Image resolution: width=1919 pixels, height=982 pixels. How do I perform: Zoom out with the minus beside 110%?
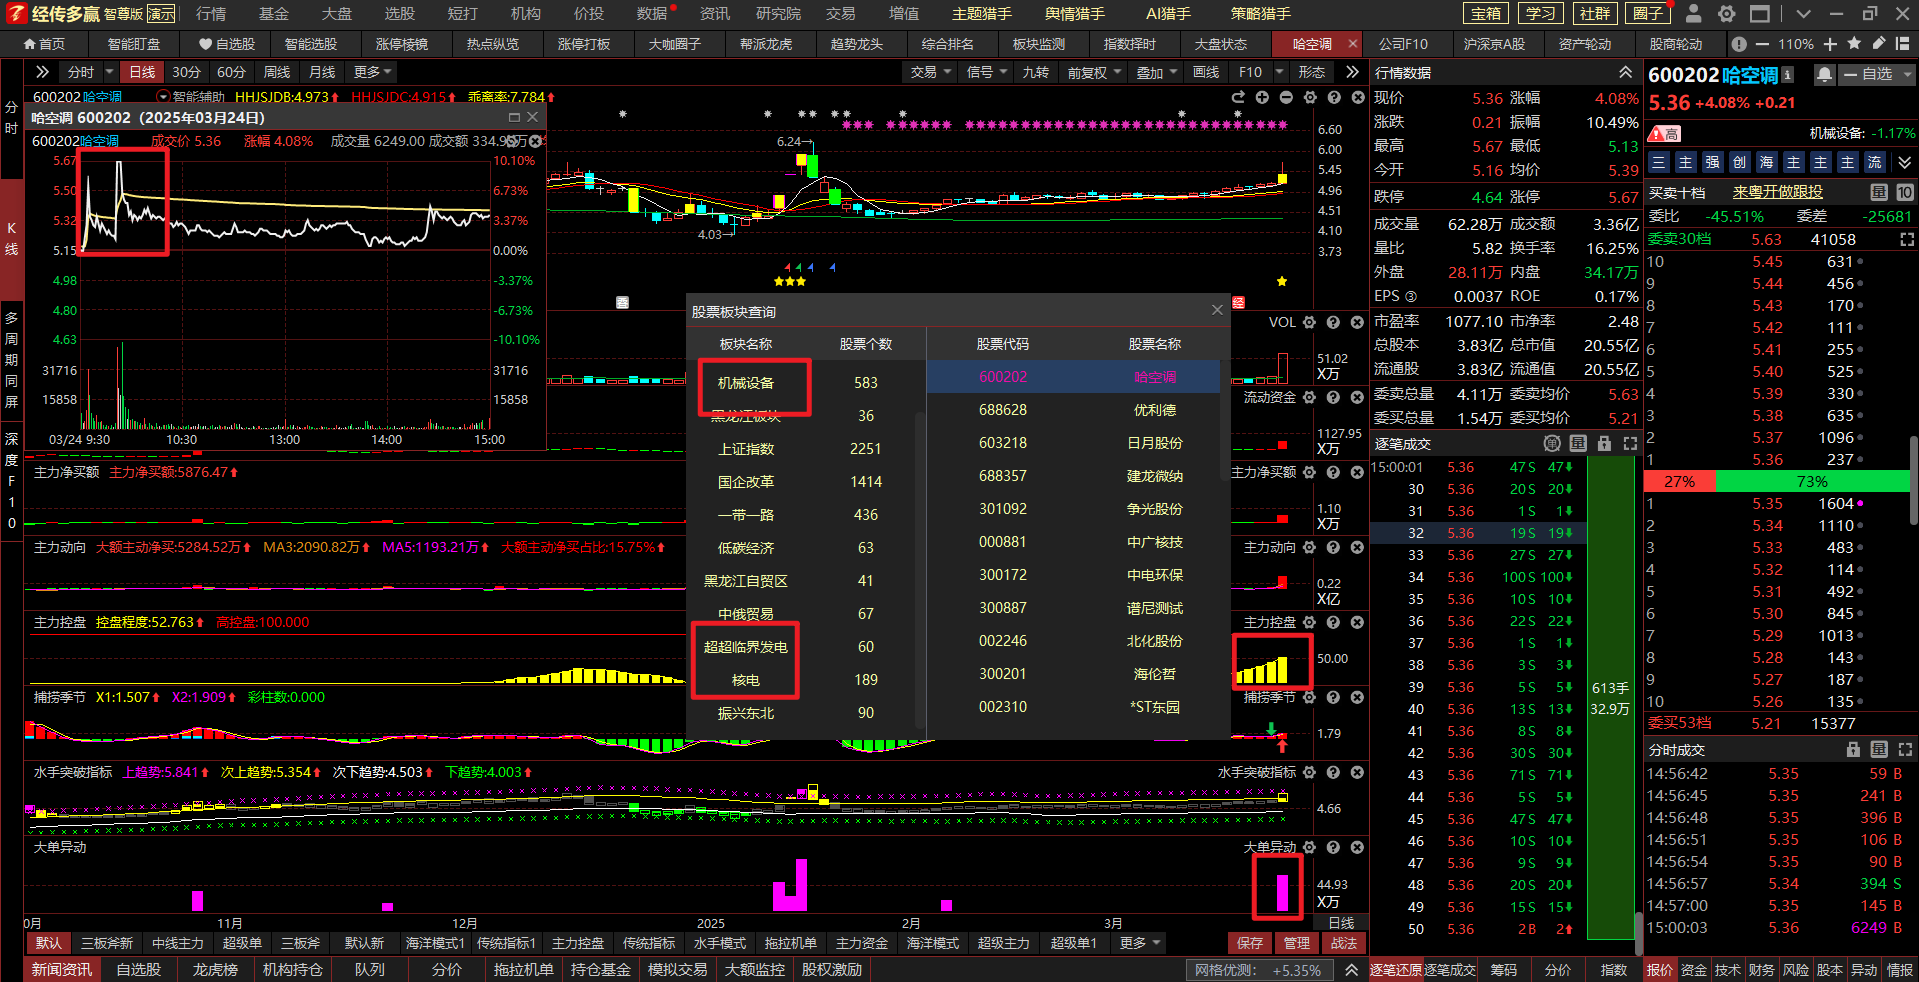pos(1761,44)
